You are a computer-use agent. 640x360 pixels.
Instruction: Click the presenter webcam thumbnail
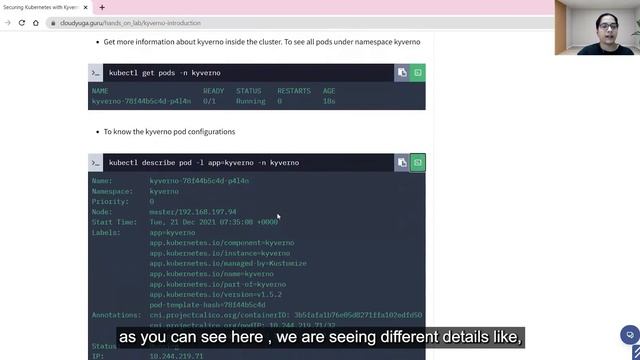(597, 27)
